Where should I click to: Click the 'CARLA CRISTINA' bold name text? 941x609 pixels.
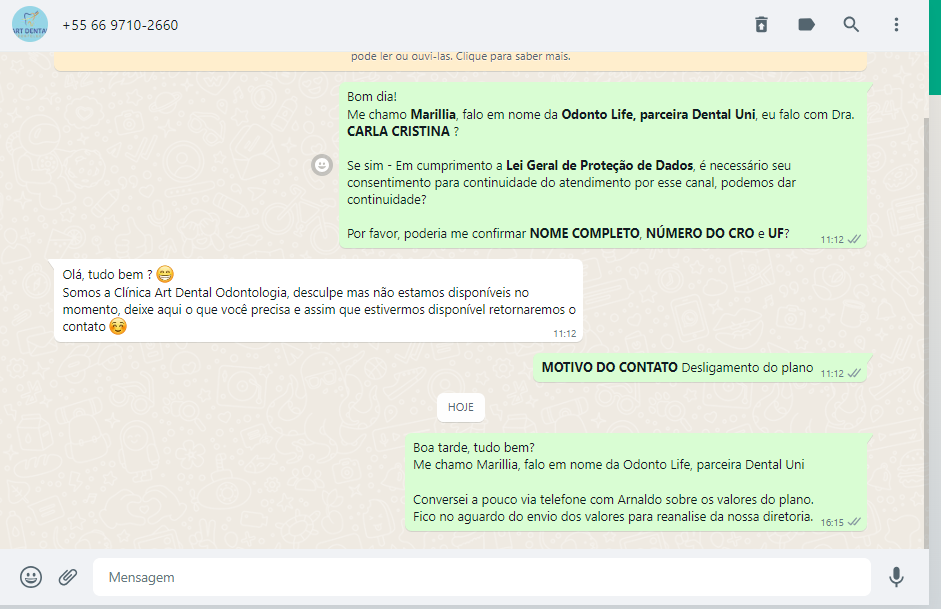click(x=398, y=131)
